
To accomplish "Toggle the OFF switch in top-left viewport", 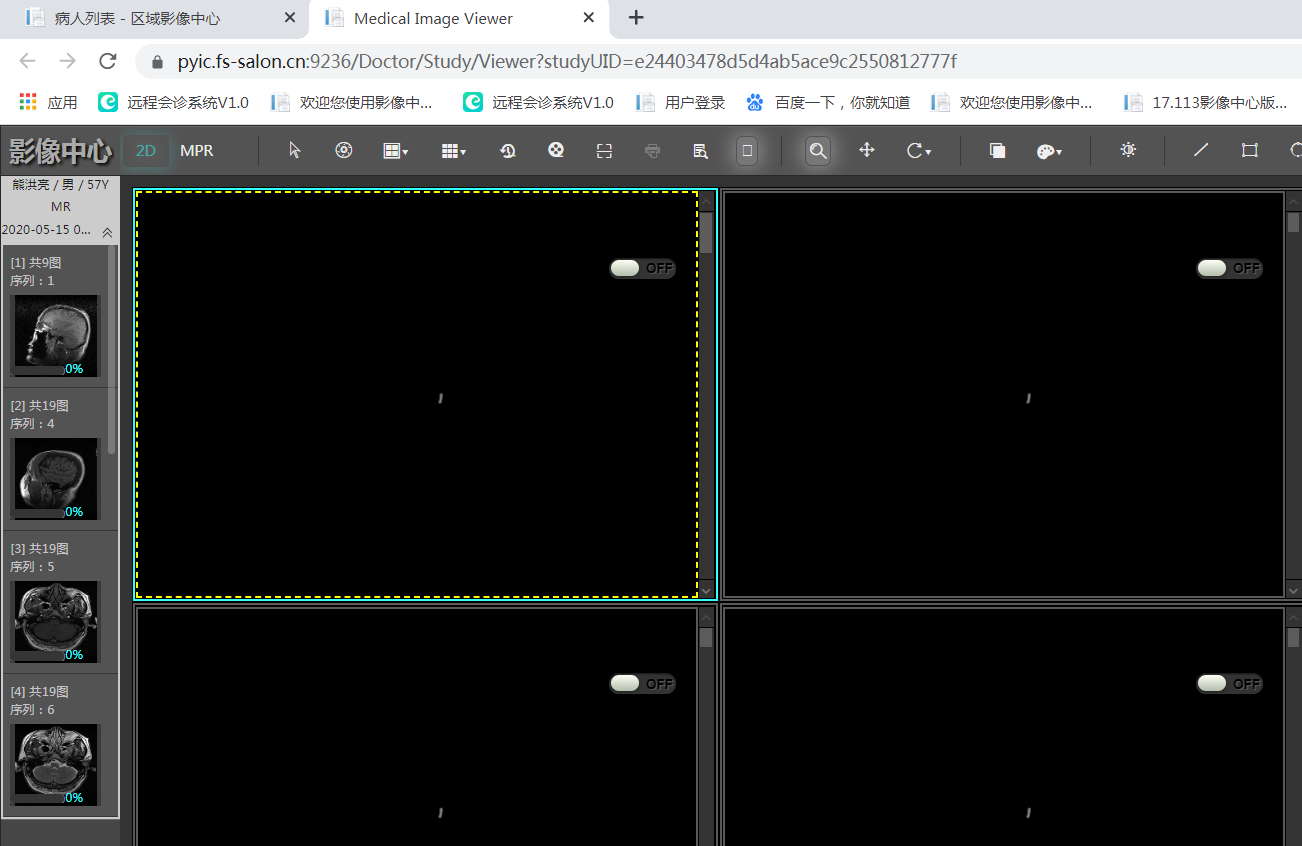I will pos(642,268).
